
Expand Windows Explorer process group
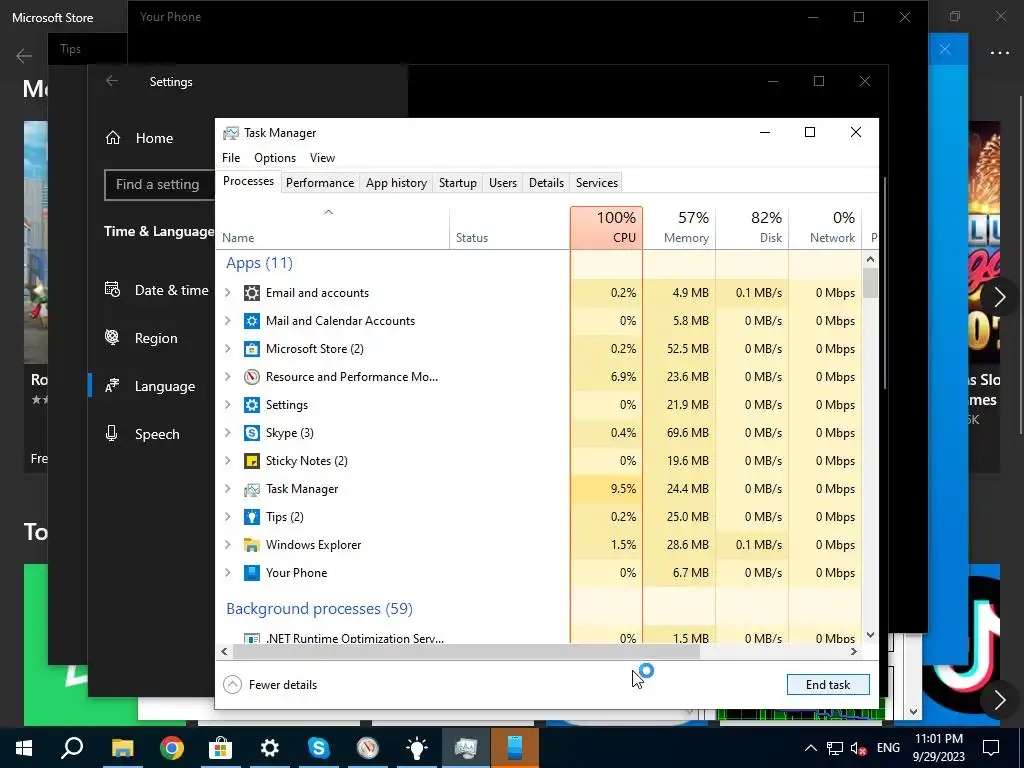tap(227, 545)
